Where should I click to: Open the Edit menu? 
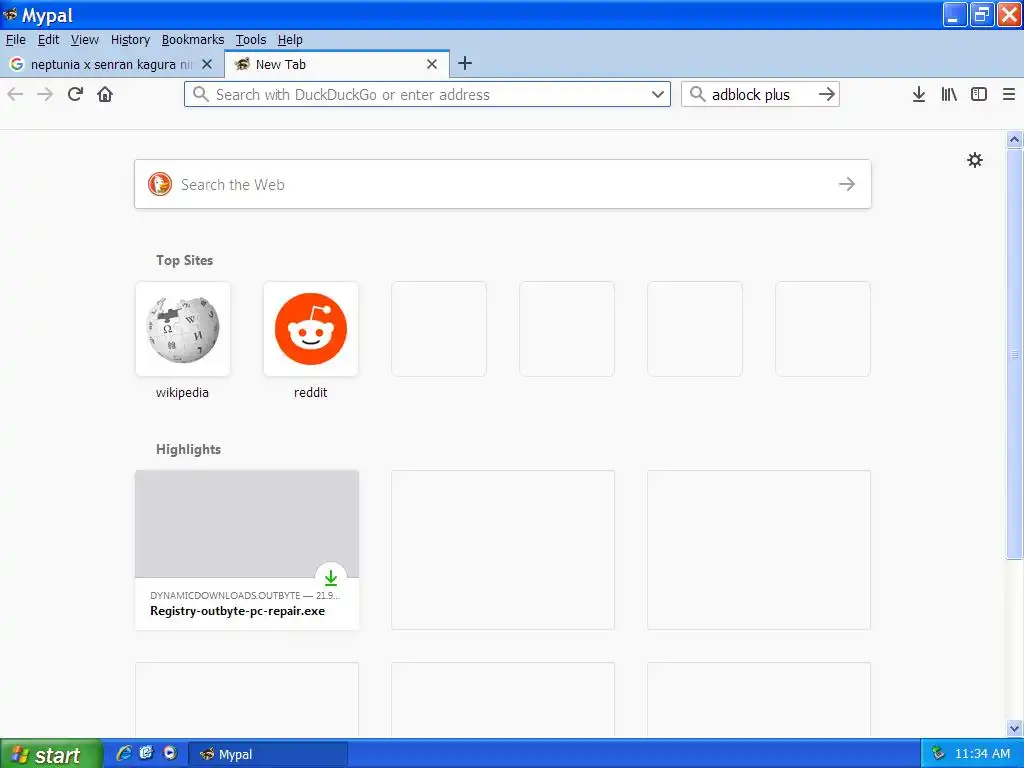click(x=48, y=40)
